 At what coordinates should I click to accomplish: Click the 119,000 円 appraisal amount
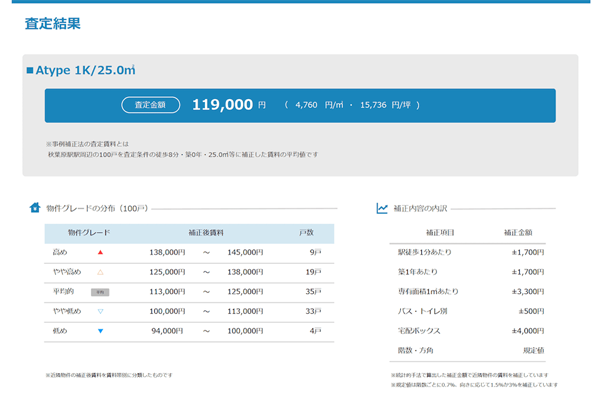pos(229,105)
